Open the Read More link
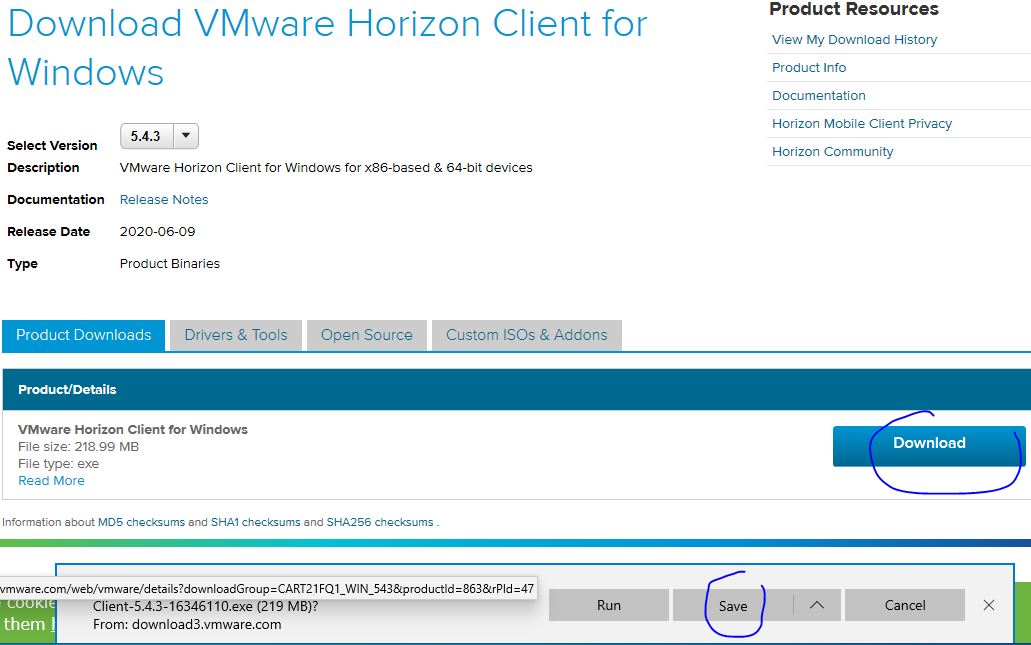The image size is (1031, 645). click(x=51, y=481)
